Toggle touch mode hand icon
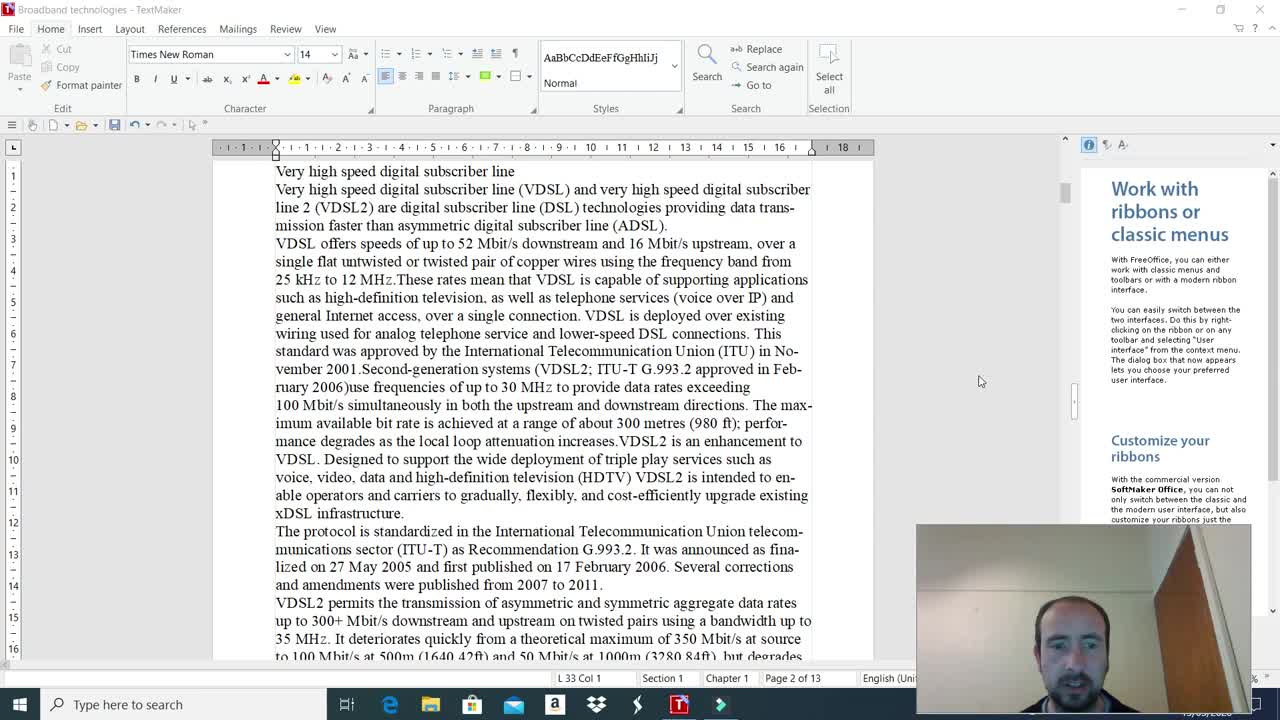Screen dimensions: 1280x720 coord(32,125)
